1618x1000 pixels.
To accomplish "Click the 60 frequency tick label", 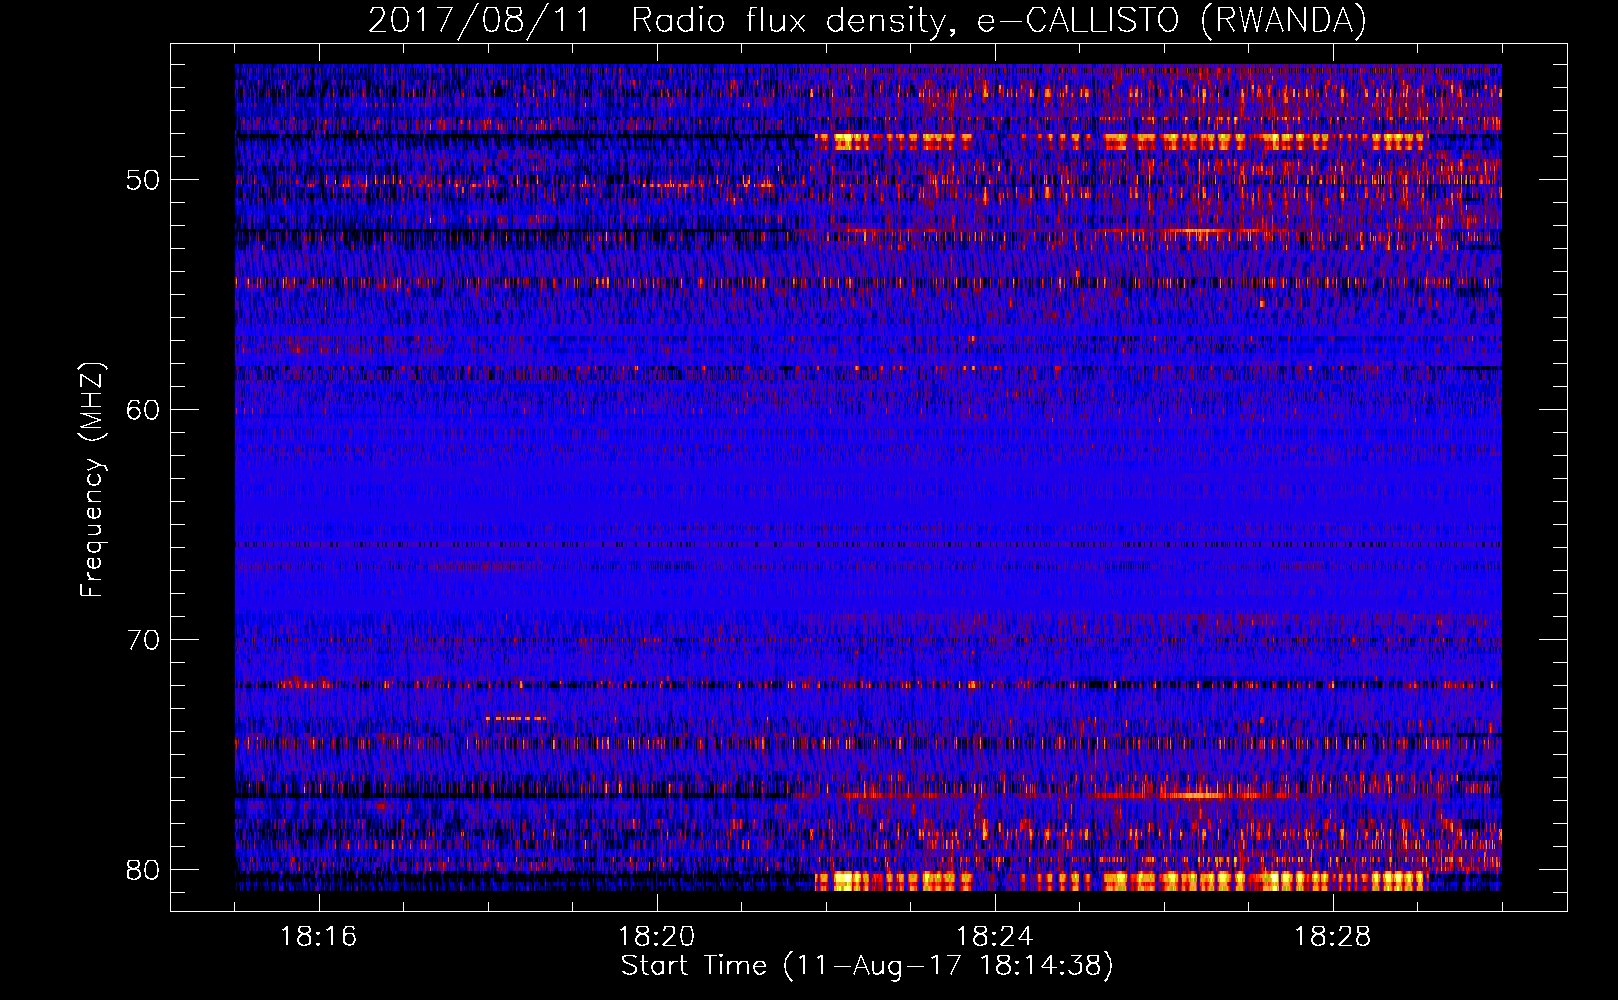I will pyautogui.click(x=143, y=410).
